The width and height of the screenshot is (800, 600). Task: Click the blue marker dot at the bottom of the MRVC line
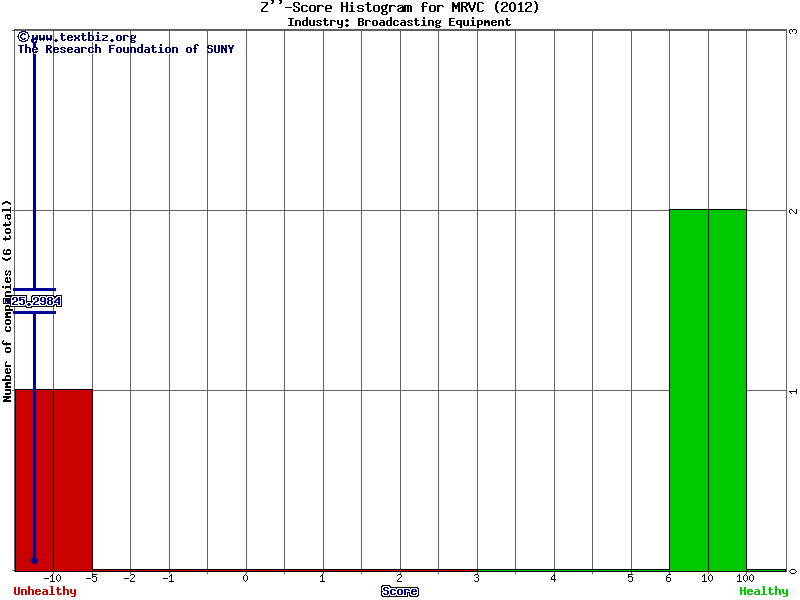click(34, 560)
